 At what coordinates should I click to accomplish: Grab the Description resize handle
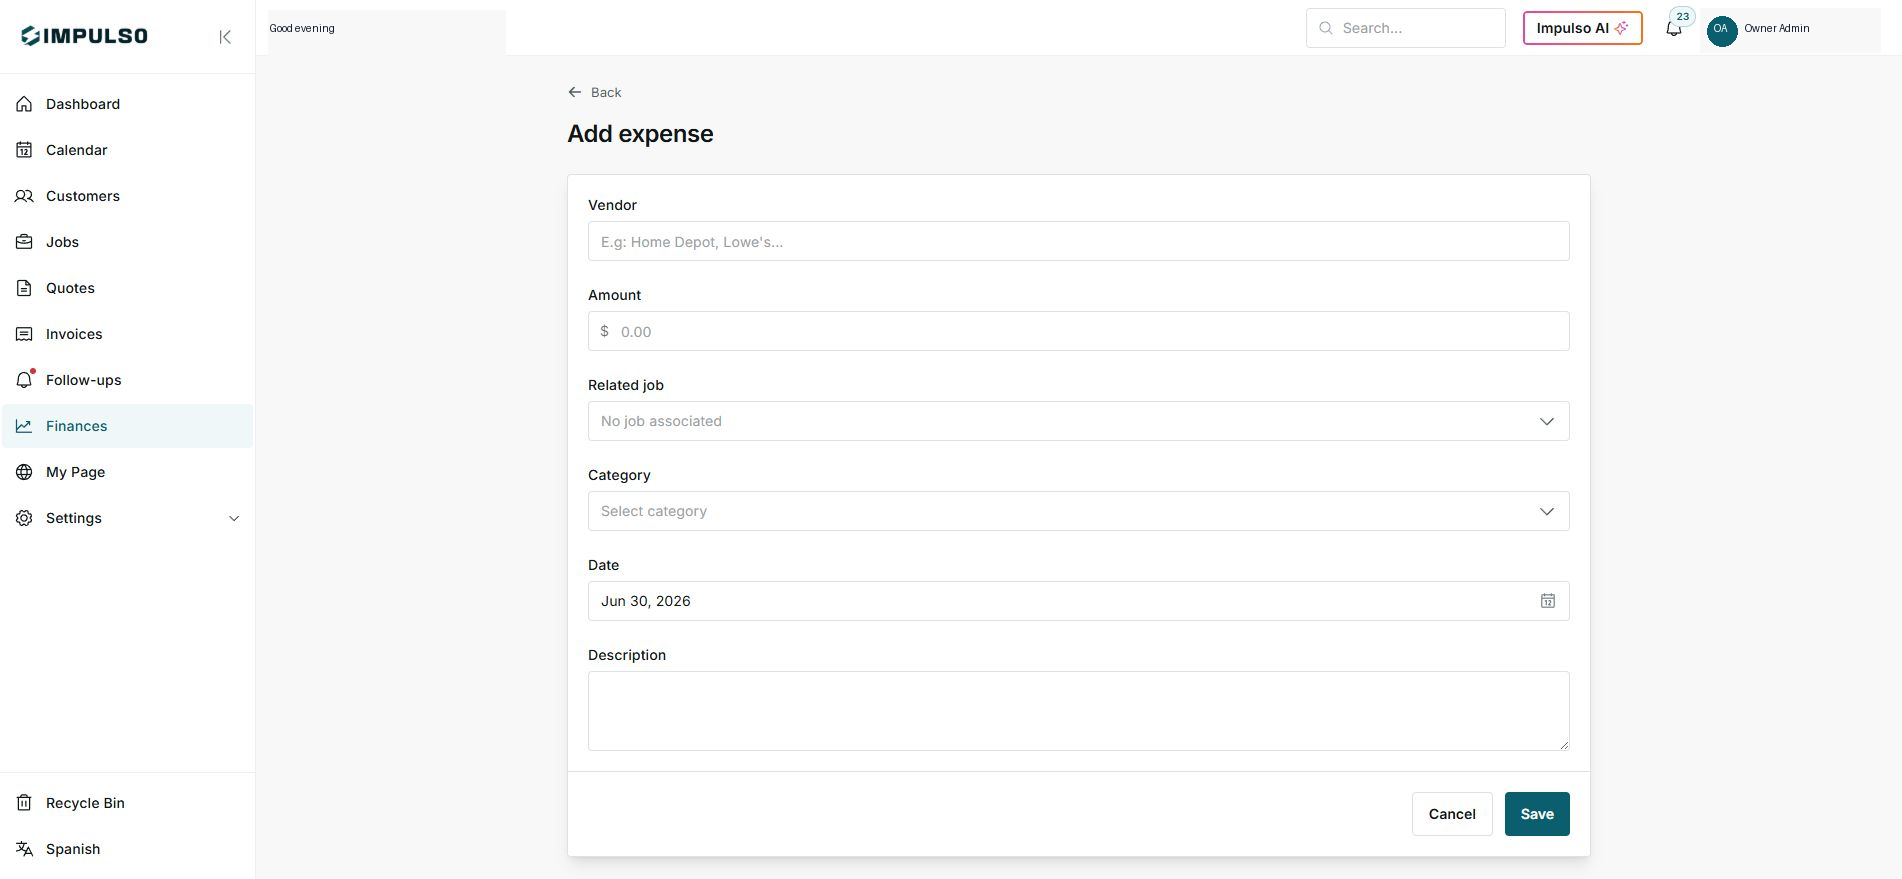coord(1564,745)
